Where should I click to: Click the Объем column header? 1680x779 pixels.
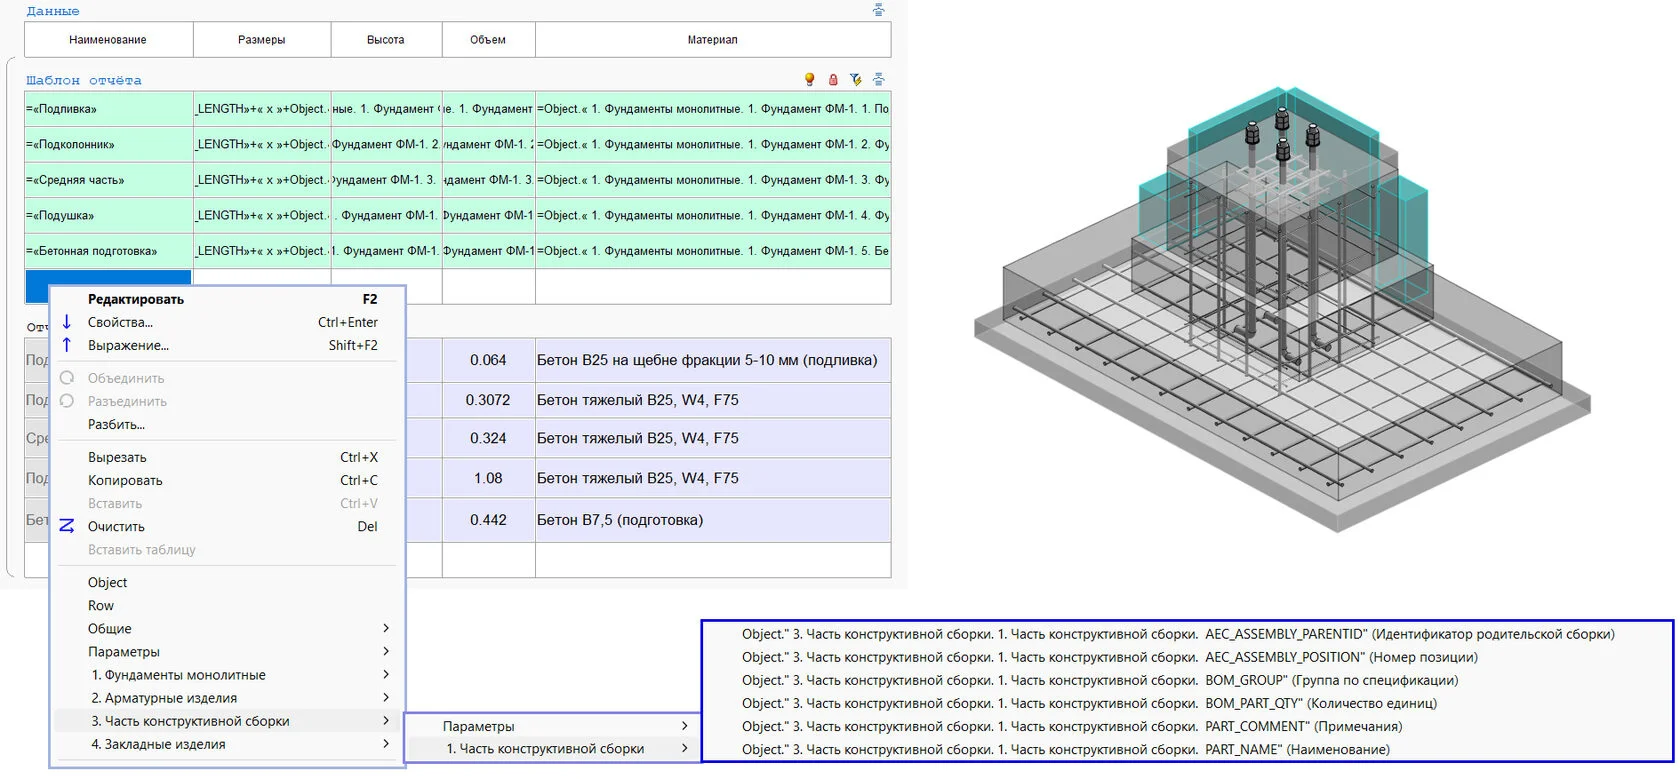click(x=488, y=40)
